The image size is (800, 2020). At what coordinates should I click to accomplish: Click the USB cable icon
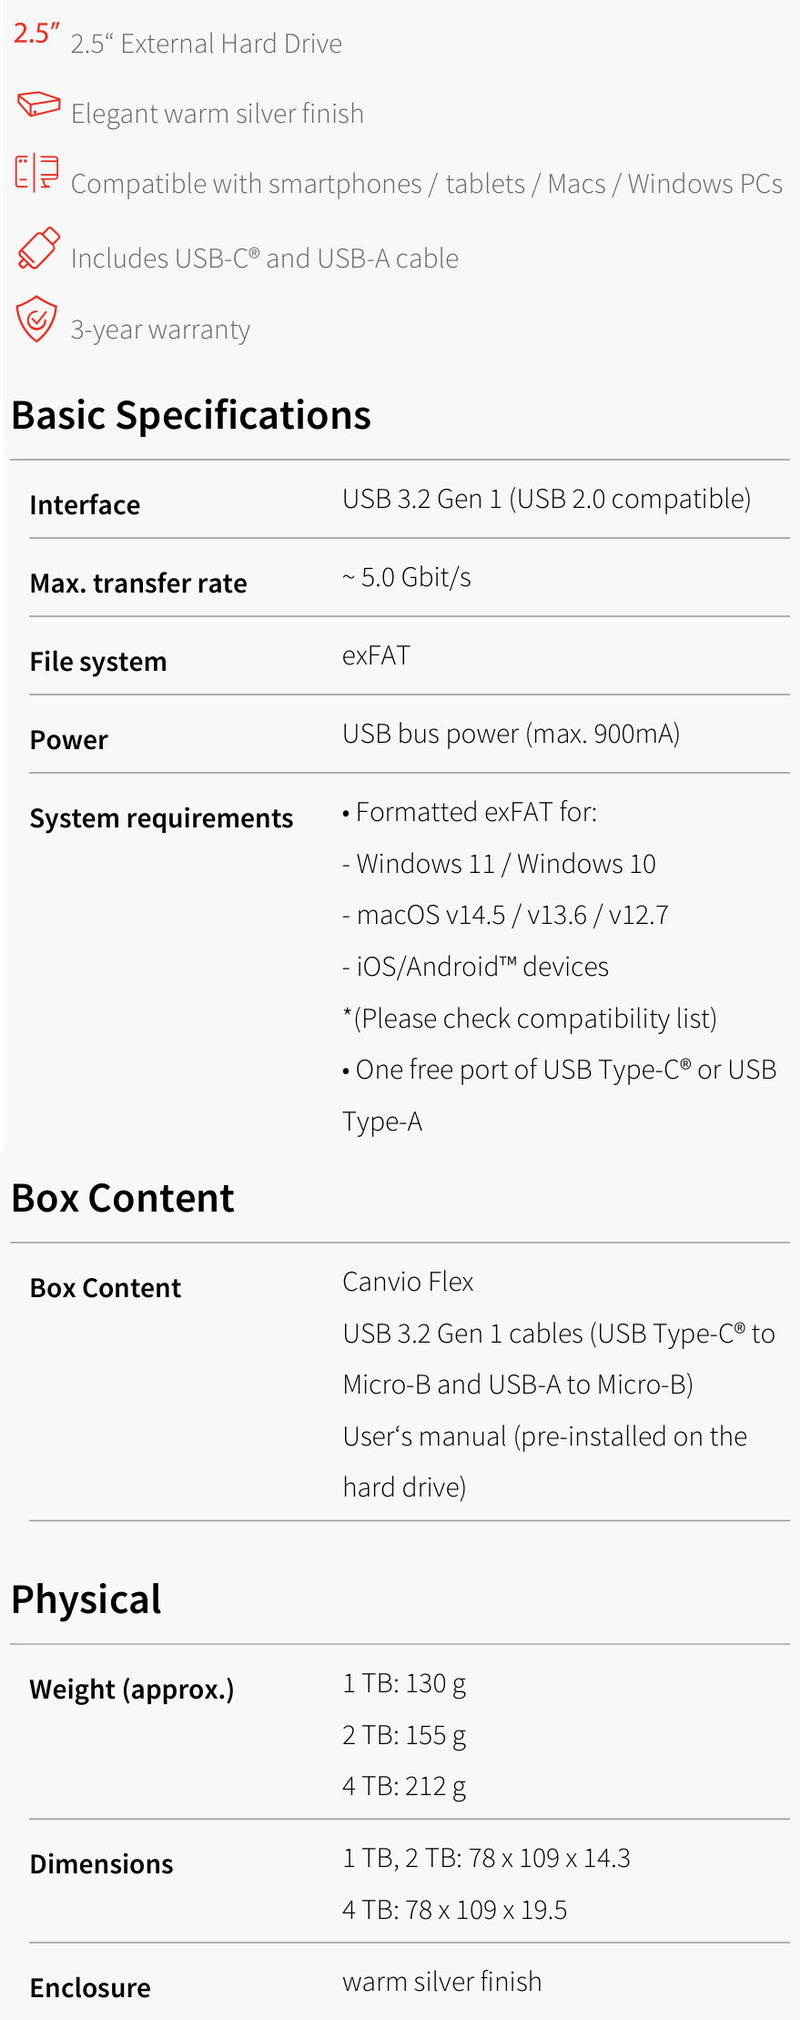(x=38, y=248)
